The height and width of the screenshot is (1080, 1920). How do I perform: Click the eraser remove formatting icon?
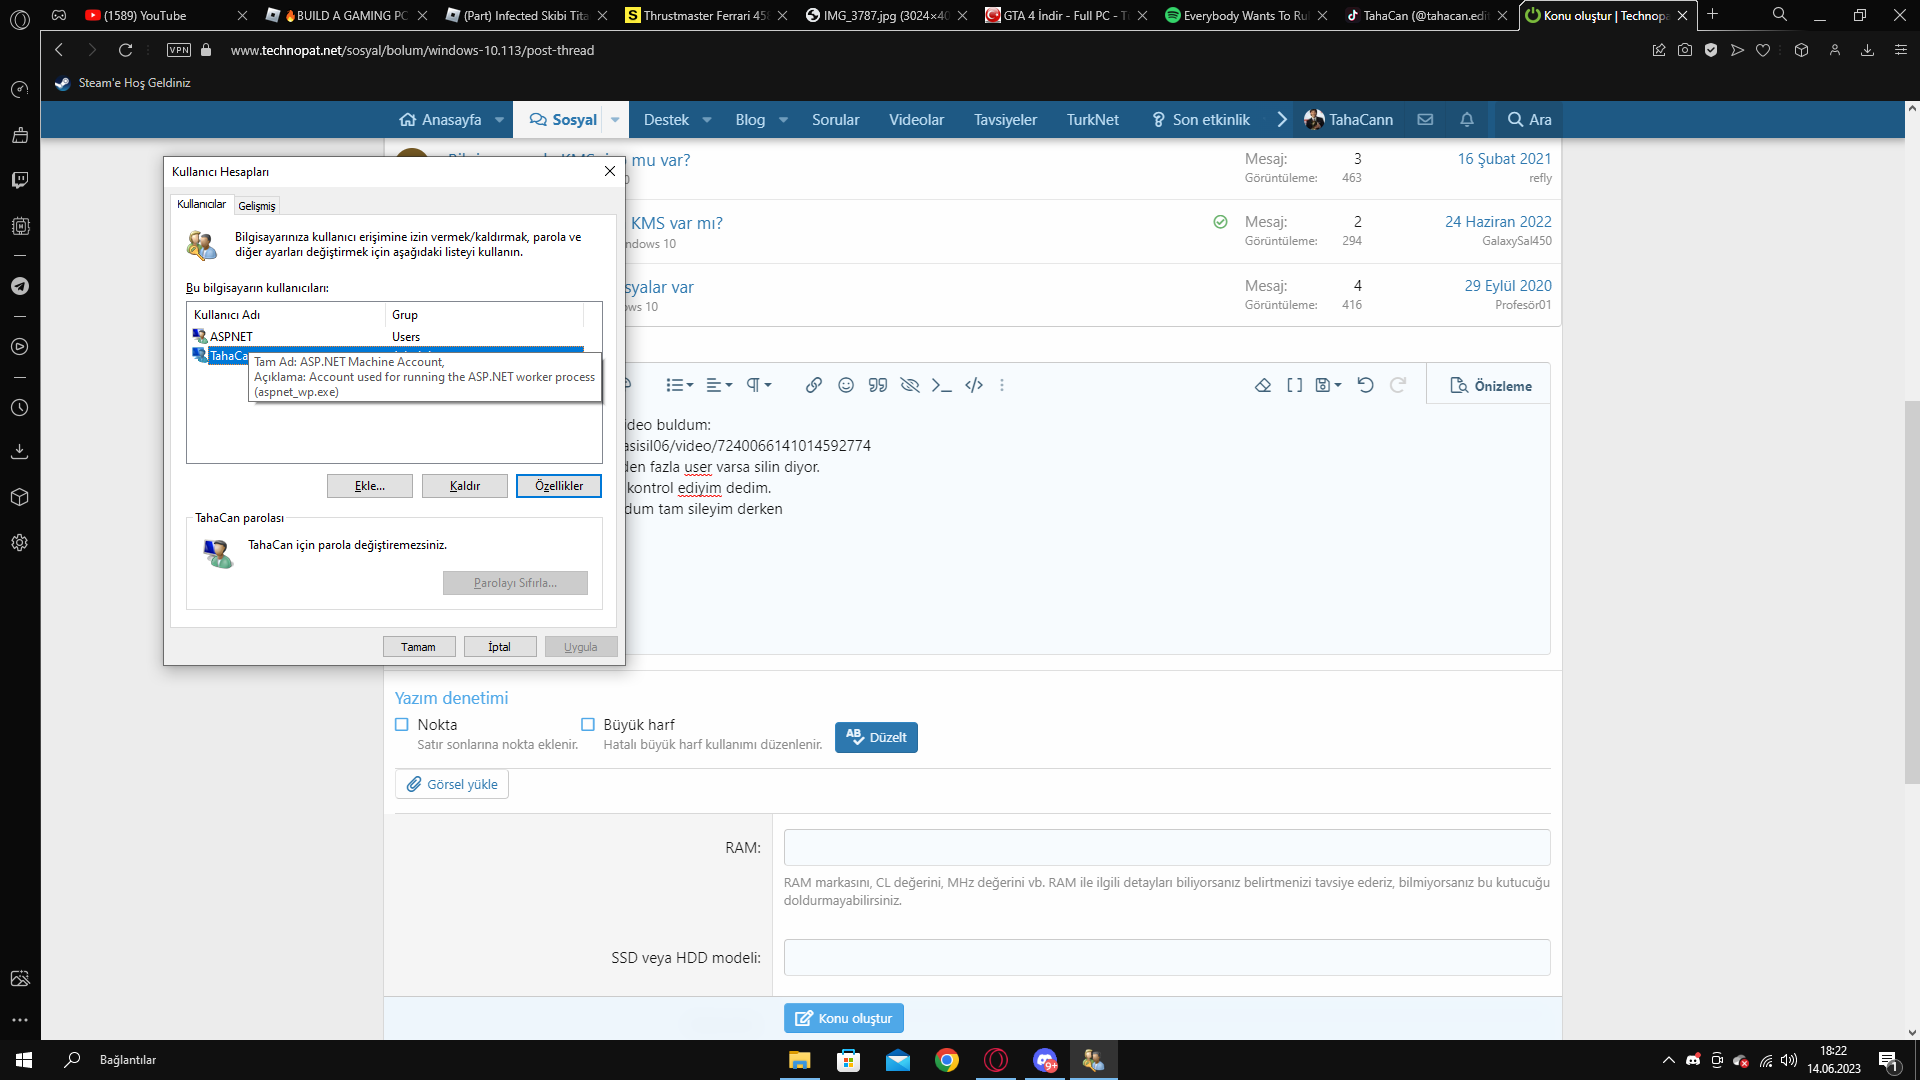1263,385
